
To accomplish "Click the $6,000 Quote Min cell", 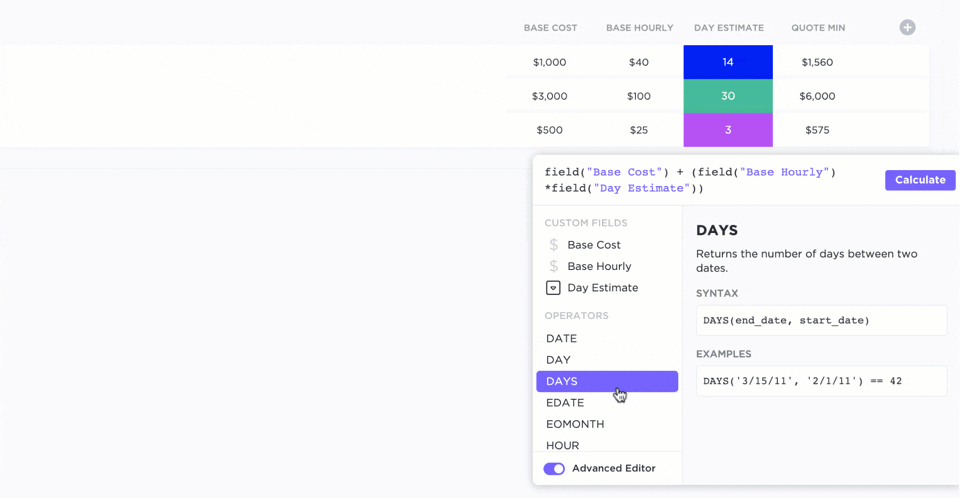I will [817, 96].
